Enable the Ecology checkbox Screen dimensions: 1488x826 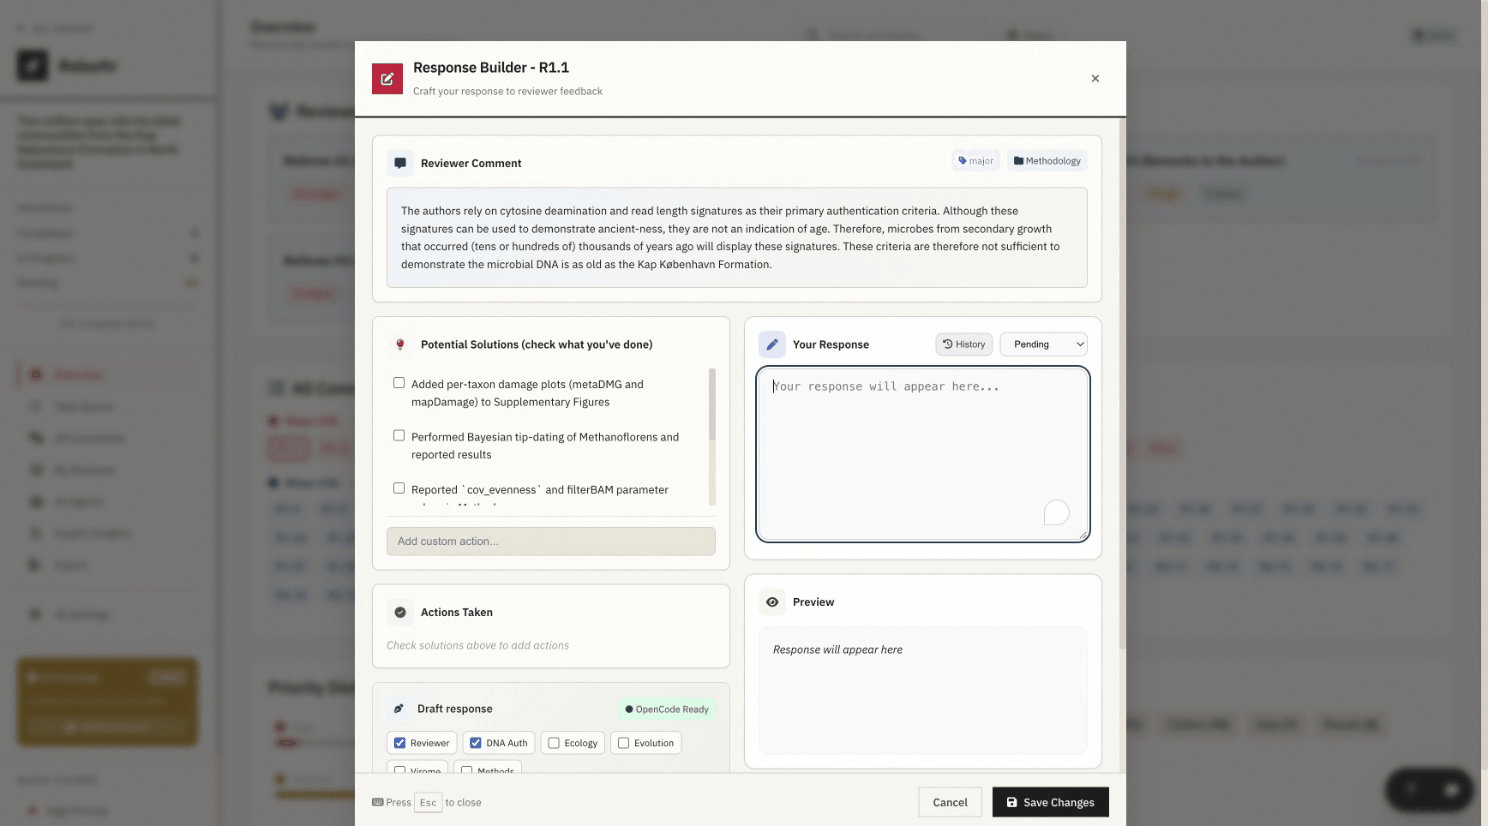point(553,742)
